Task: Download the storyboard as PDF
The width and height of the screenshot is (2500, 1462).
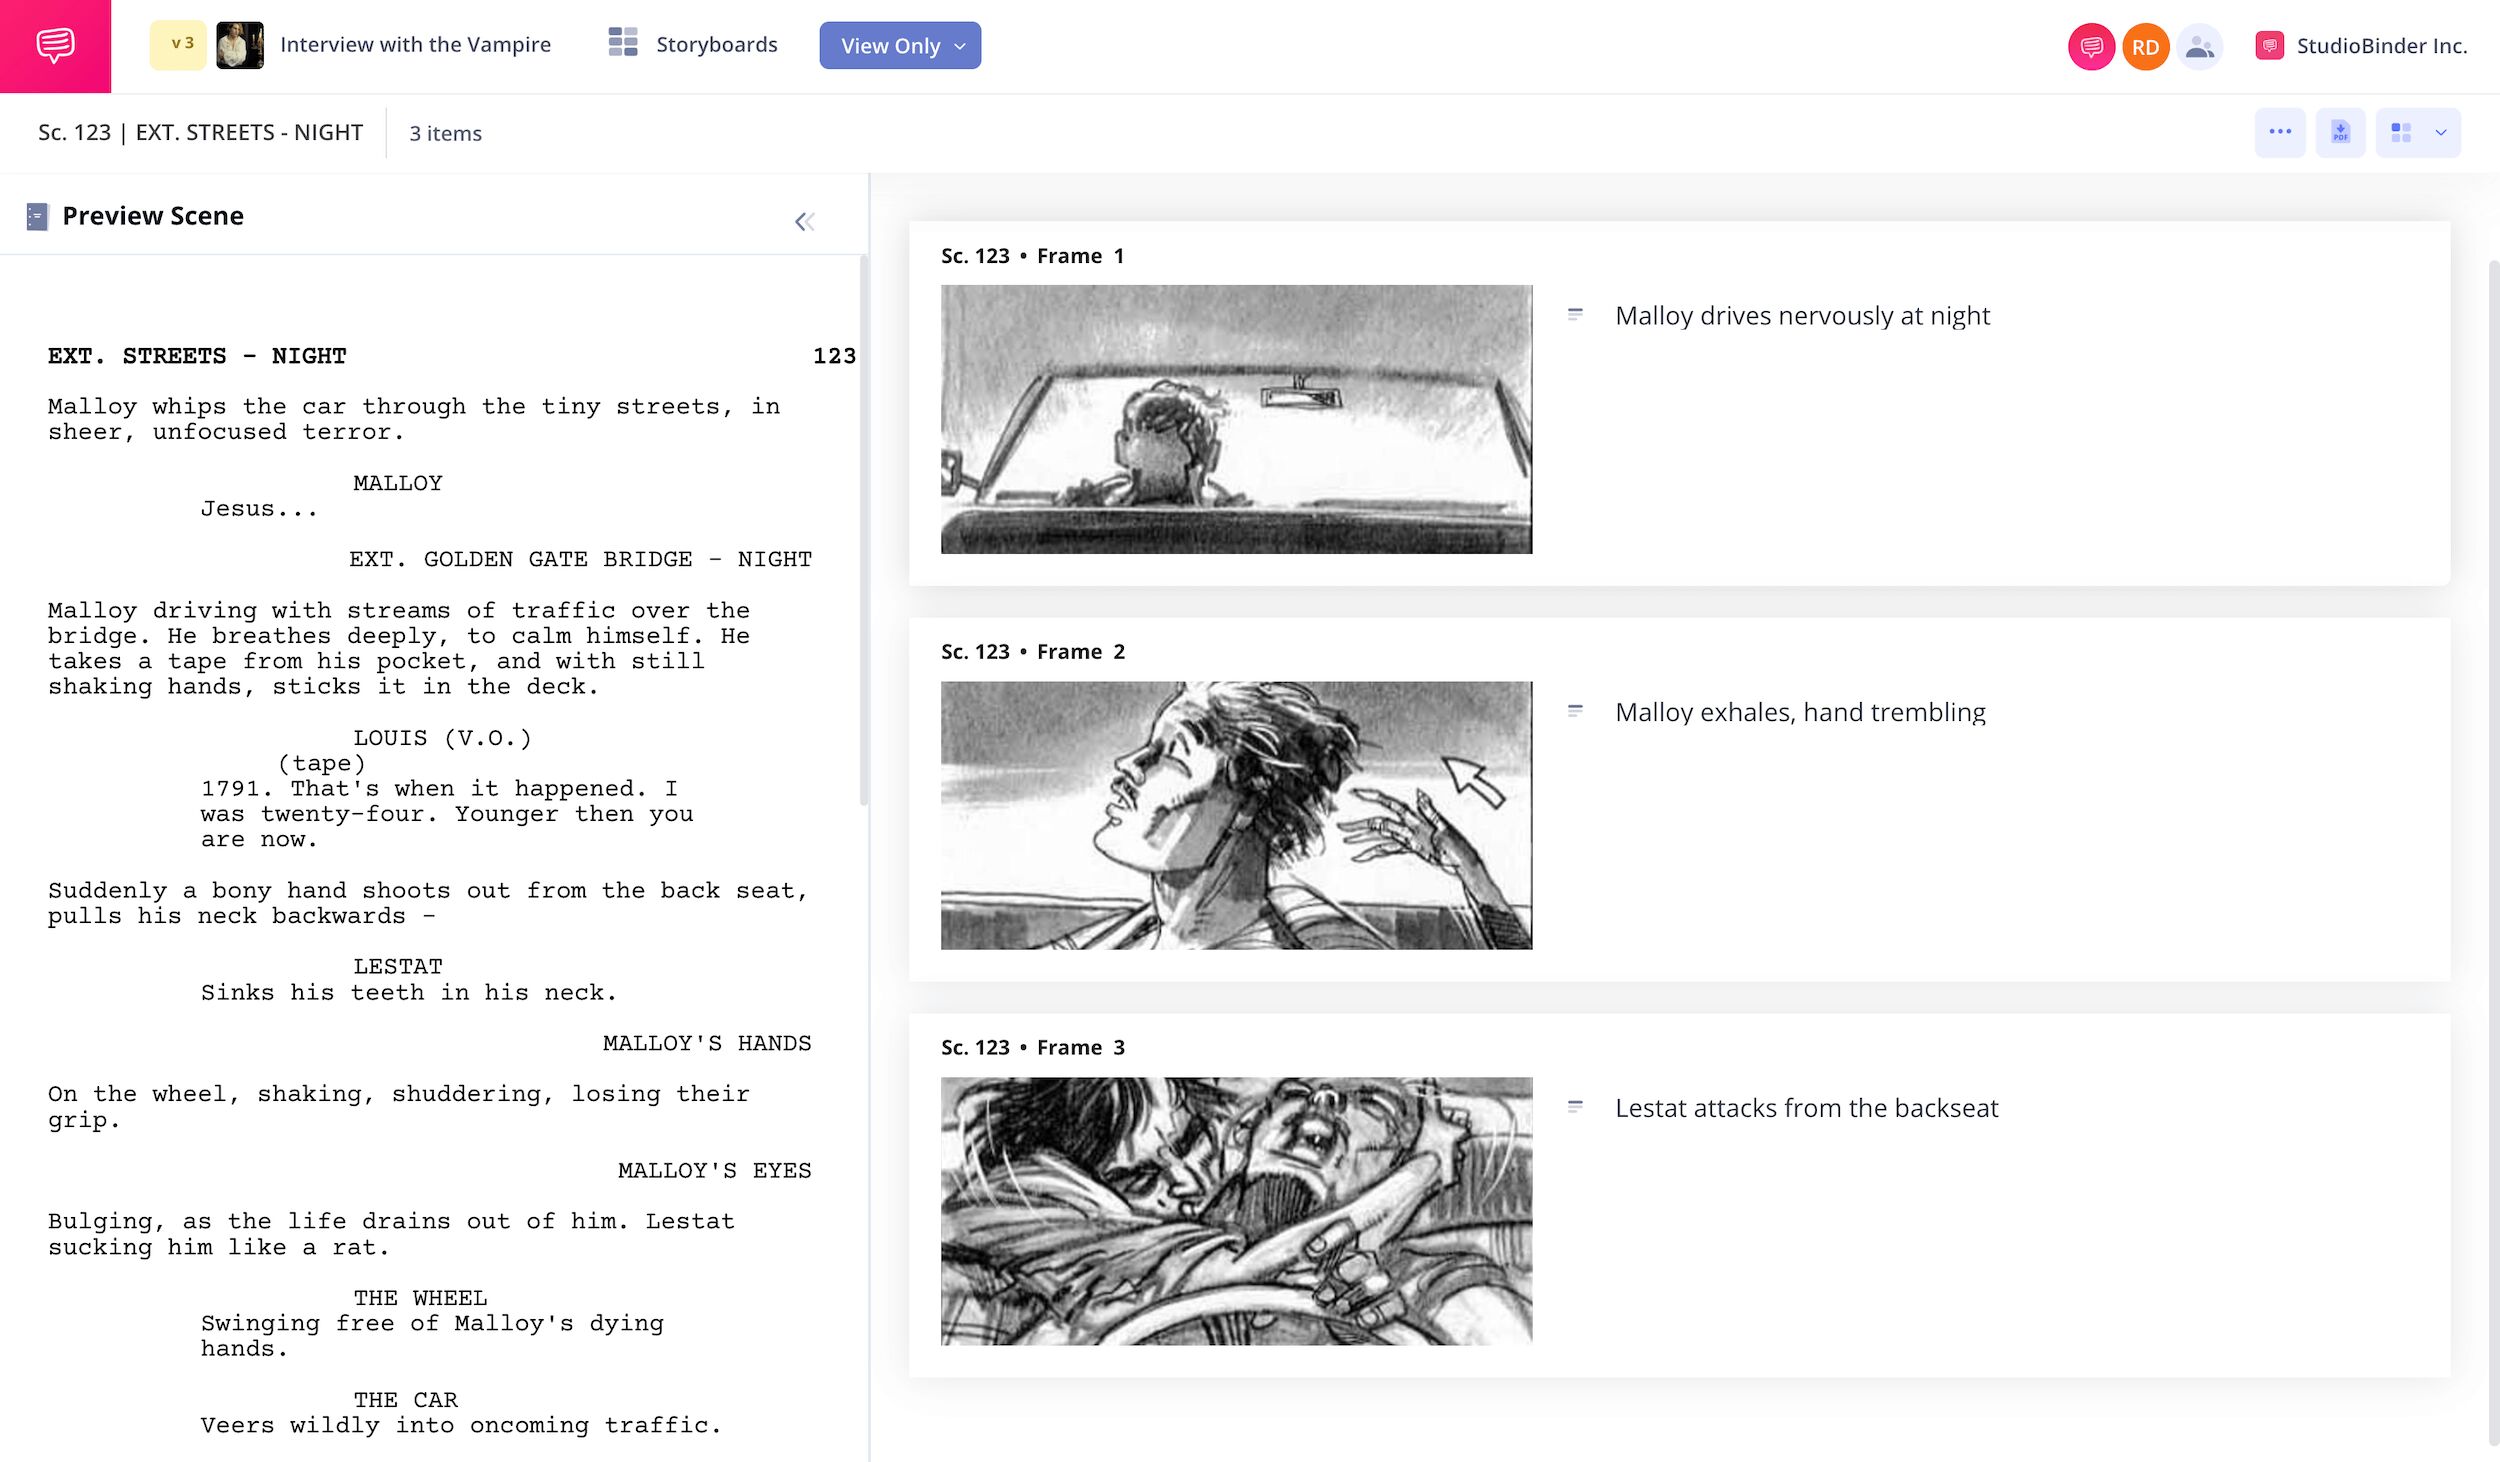Action: 2339,133
